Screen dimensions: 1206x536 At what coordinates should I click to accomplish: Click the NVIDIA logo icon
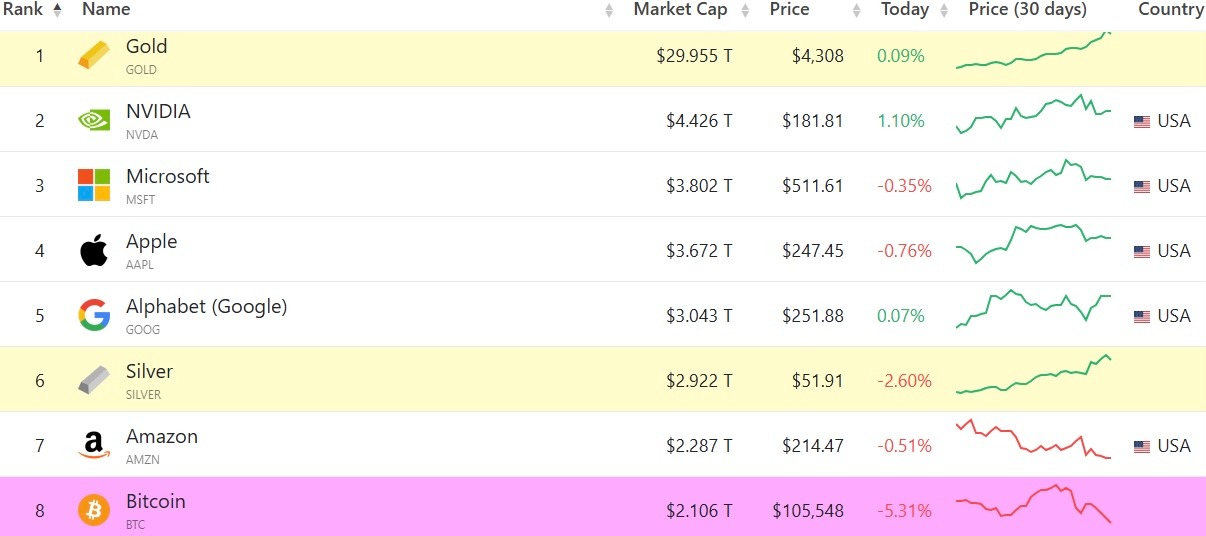[x=94, y=121]
